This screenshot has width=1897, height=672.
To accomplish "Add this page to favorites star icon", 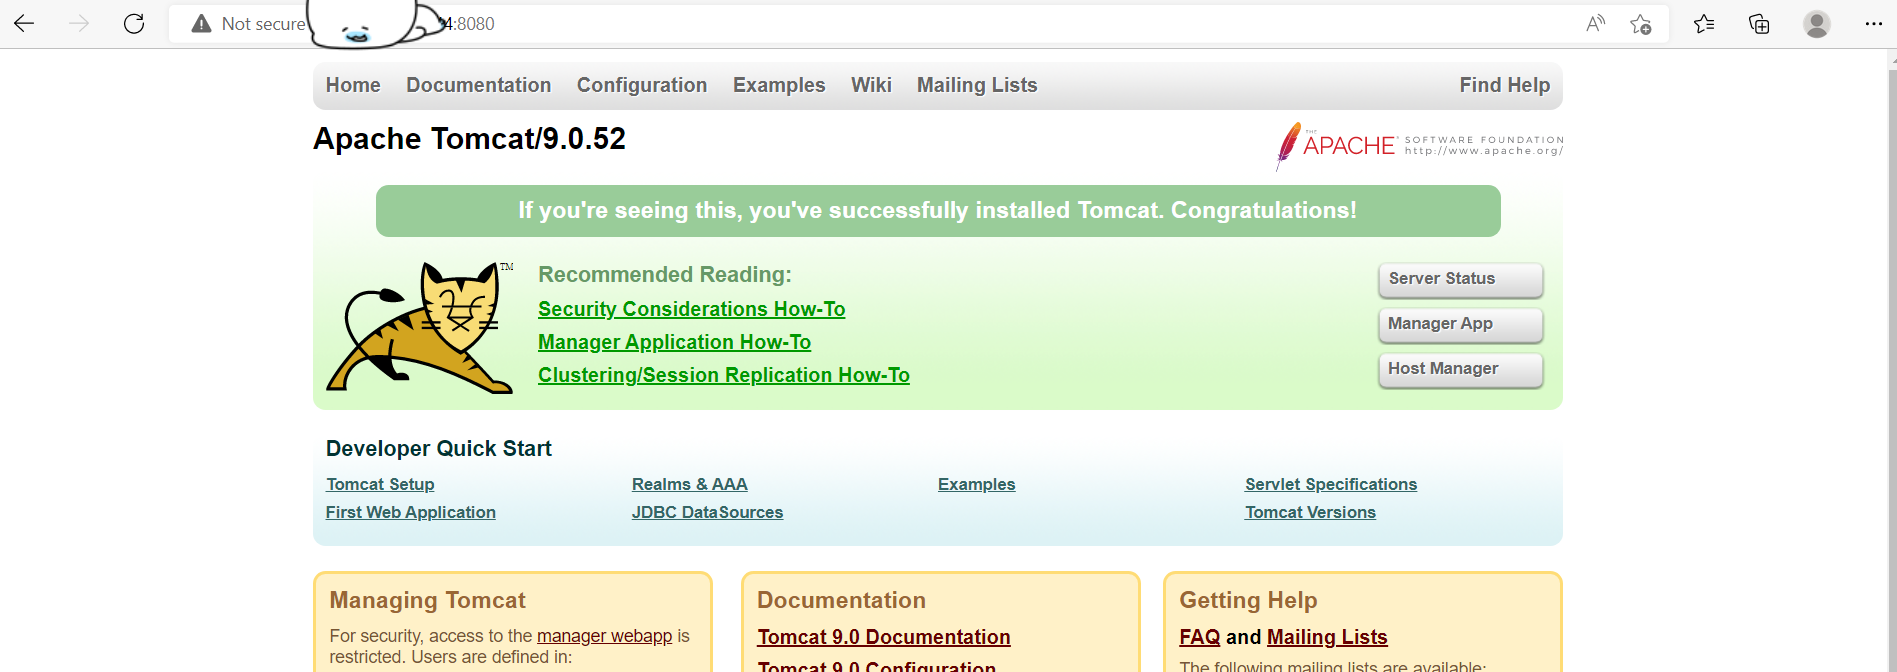I will click(1640, 24).
